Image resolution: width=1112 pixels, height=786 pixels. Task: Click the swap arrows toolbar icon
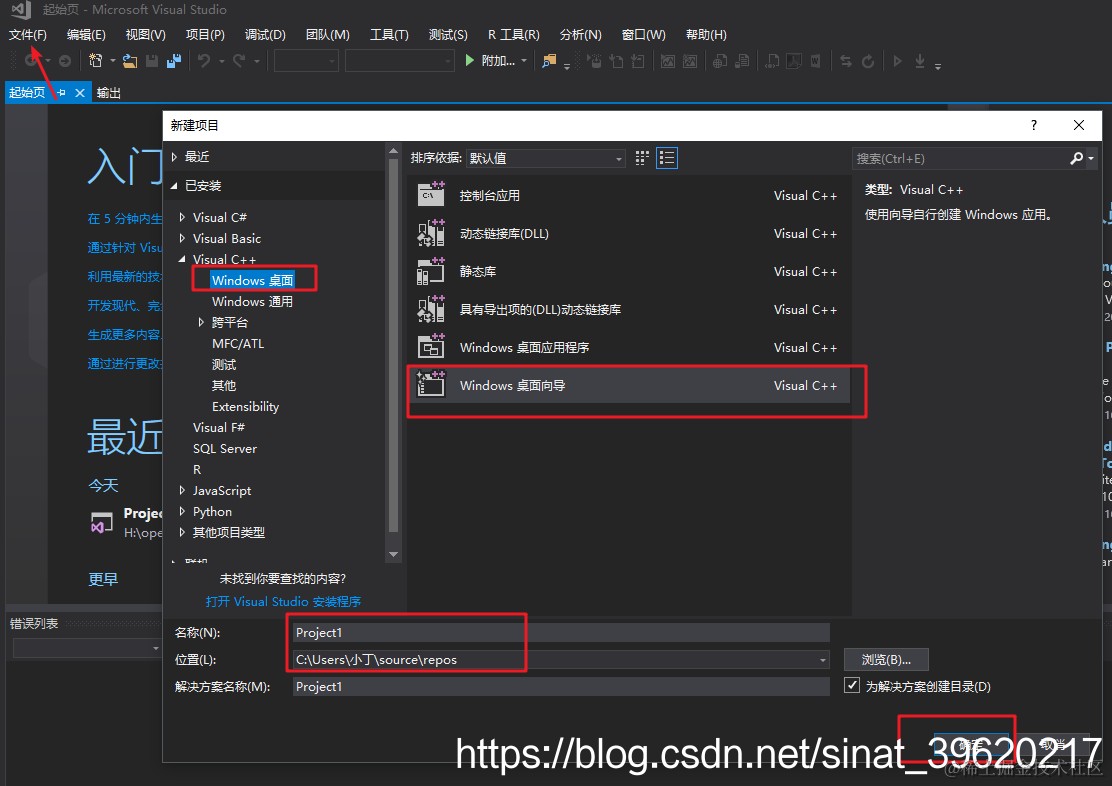tap(846, 61)
